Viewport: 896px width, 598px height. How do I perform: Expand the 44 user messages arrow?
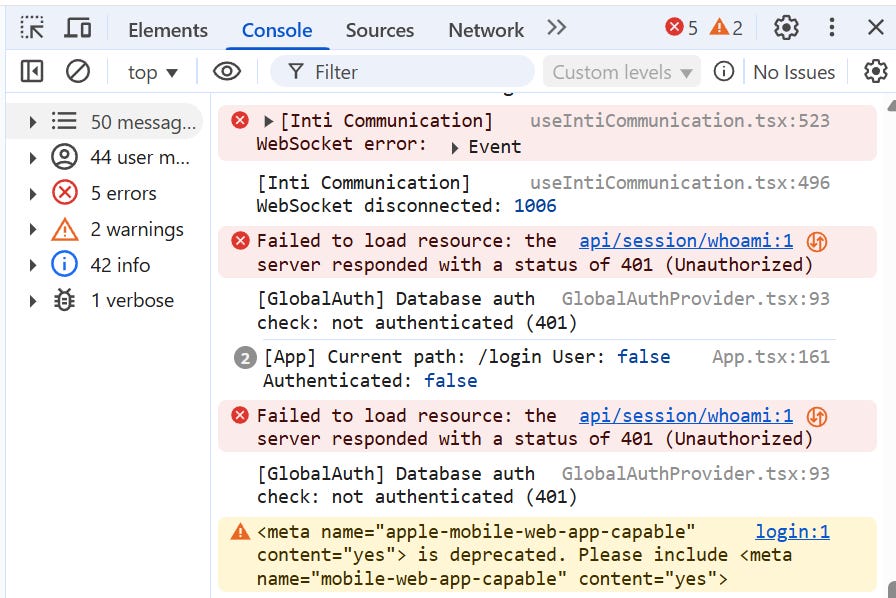coord(33,158)
